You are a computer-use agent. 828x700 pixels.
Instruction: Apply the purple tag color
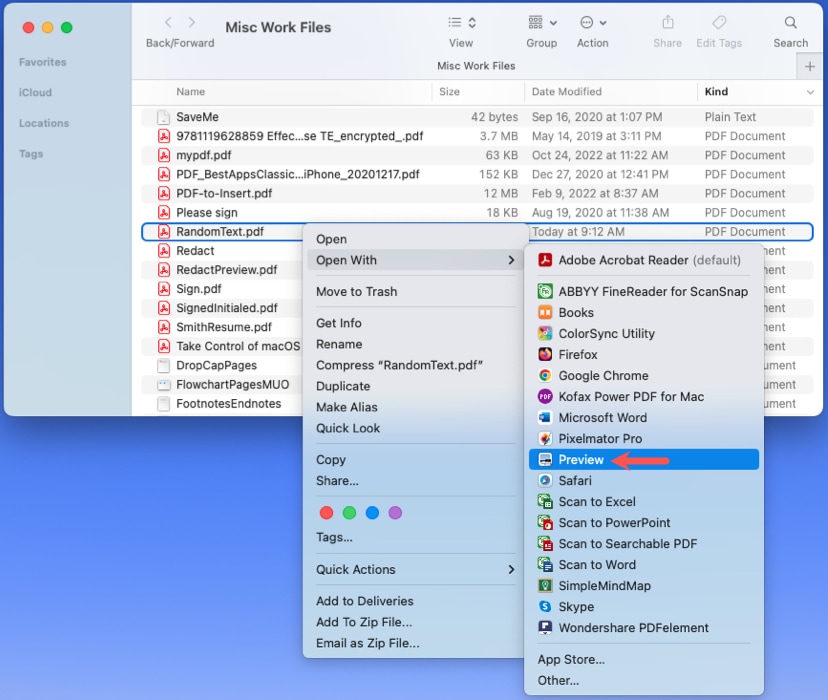point(395,512)
